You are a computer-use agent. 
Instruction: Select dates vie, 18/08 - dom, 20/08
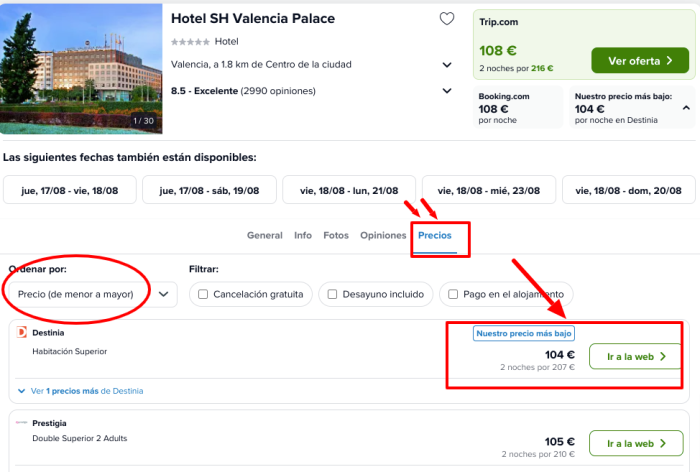629,190
